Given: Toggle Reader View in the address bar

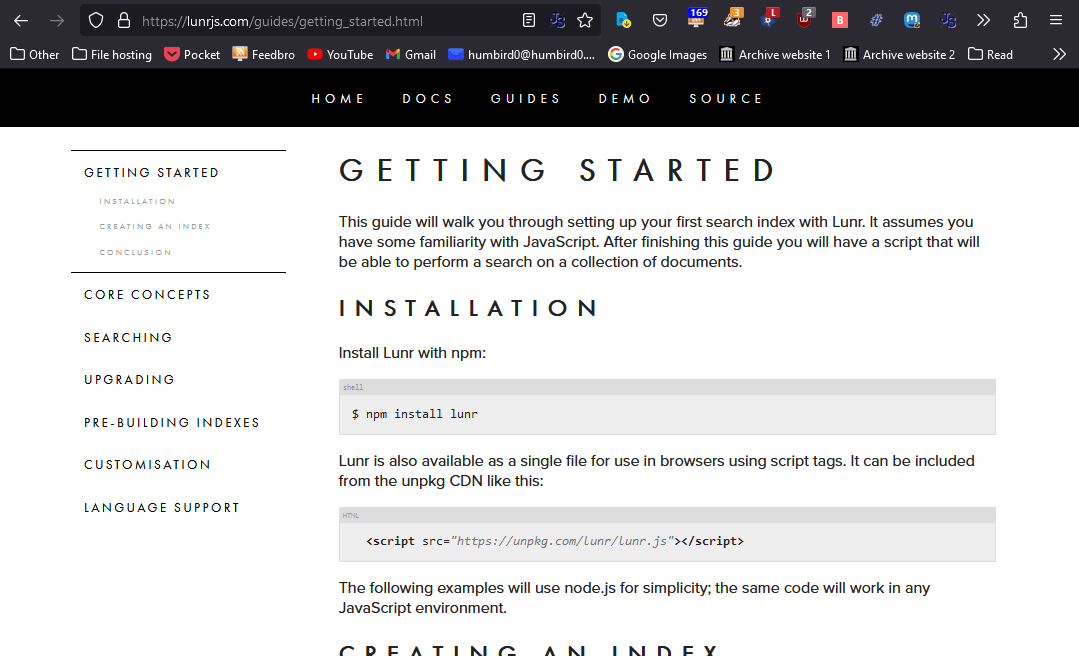Looking at the screenshot, I should click(529, 20).
